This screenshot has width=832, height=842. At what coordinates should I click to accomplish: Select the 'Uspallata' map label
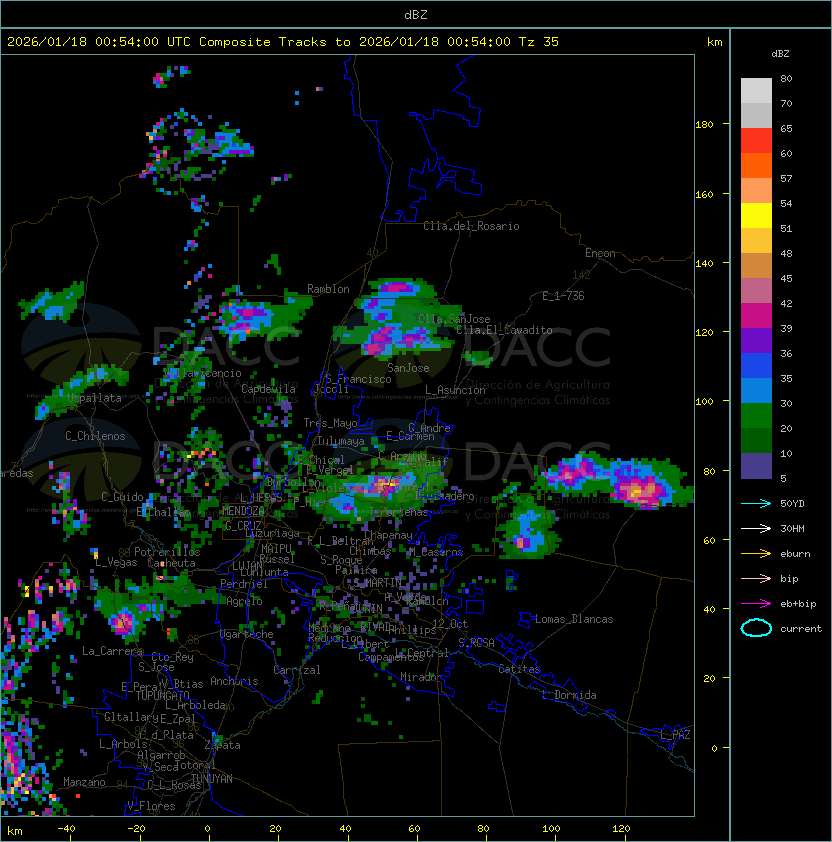[x=95, y=398]
